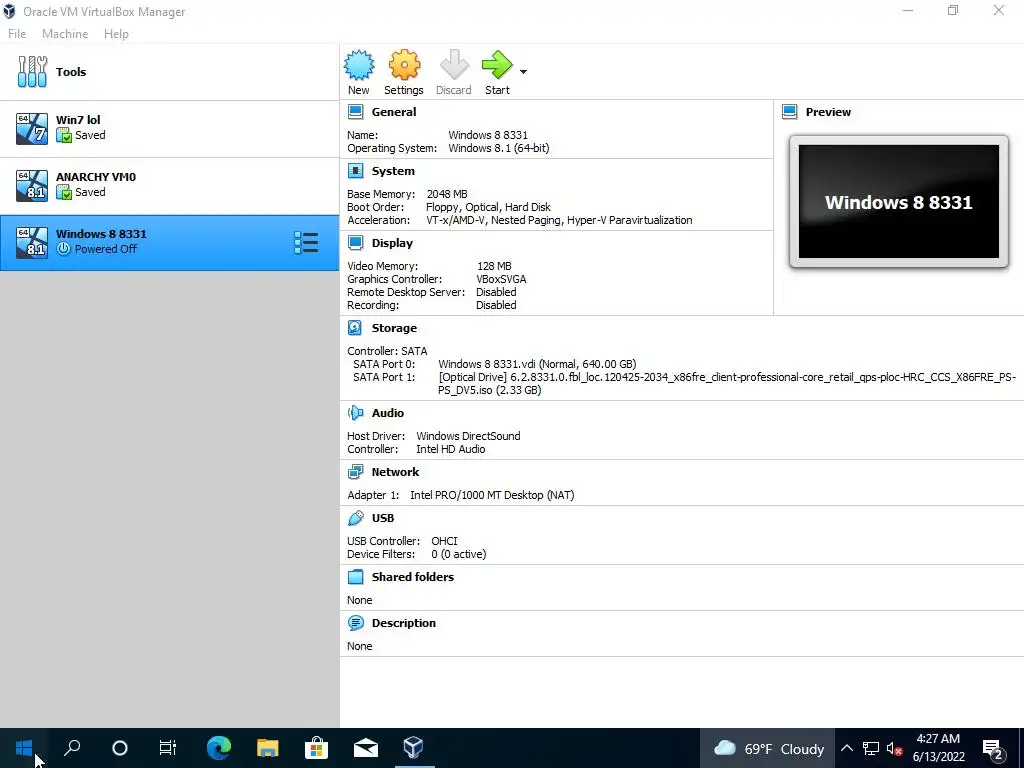Viewport: 1024px width, 768px height.
Task: Click the New virtual machine icon
Action: point(359,65)
